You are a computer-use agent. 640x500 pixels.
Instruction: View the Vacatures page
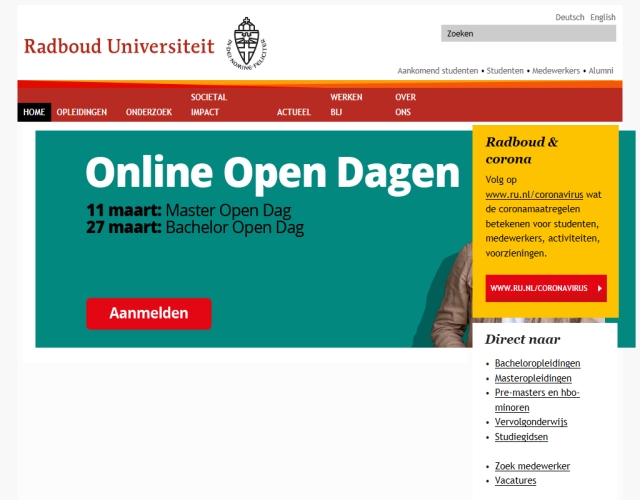[x=515, y=480]
